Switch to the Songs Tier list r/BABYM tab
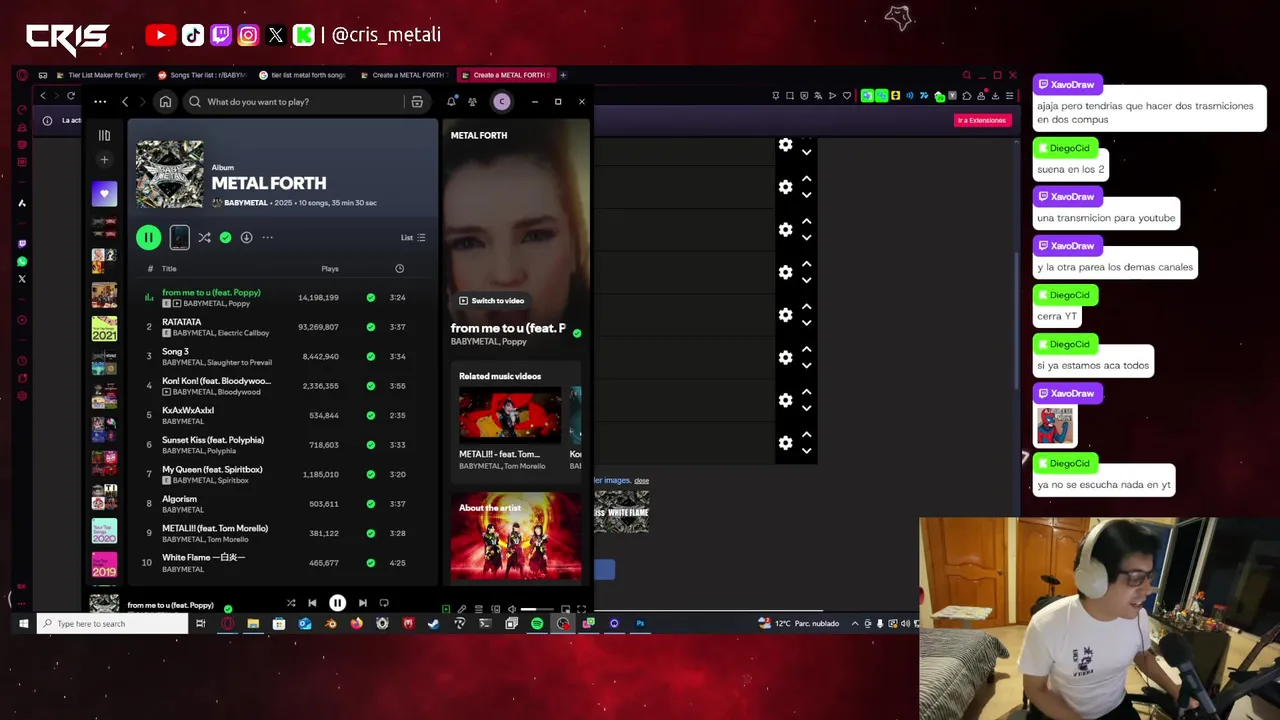The image size is (1280, 720). 202,75
